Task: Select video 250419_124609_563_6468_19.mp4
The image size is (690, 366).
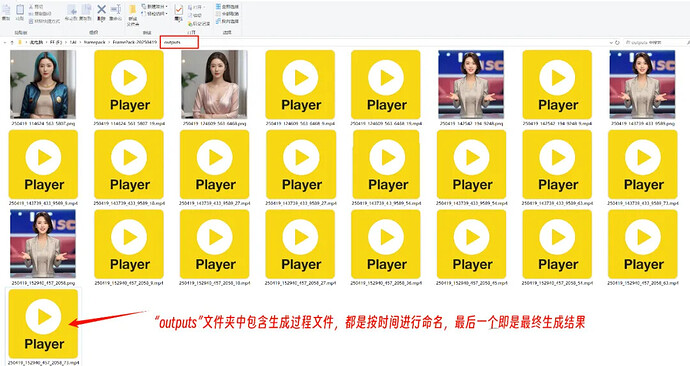Action: tap(386, 88)
